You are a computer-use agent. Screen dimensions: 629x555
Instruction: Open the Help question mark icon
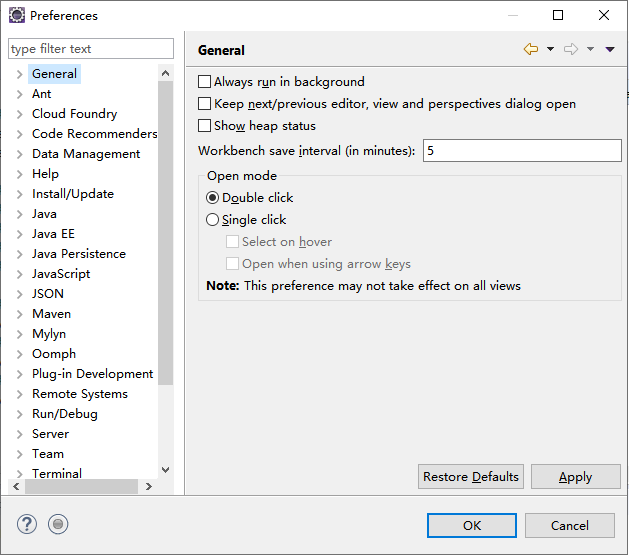[27, 524]
